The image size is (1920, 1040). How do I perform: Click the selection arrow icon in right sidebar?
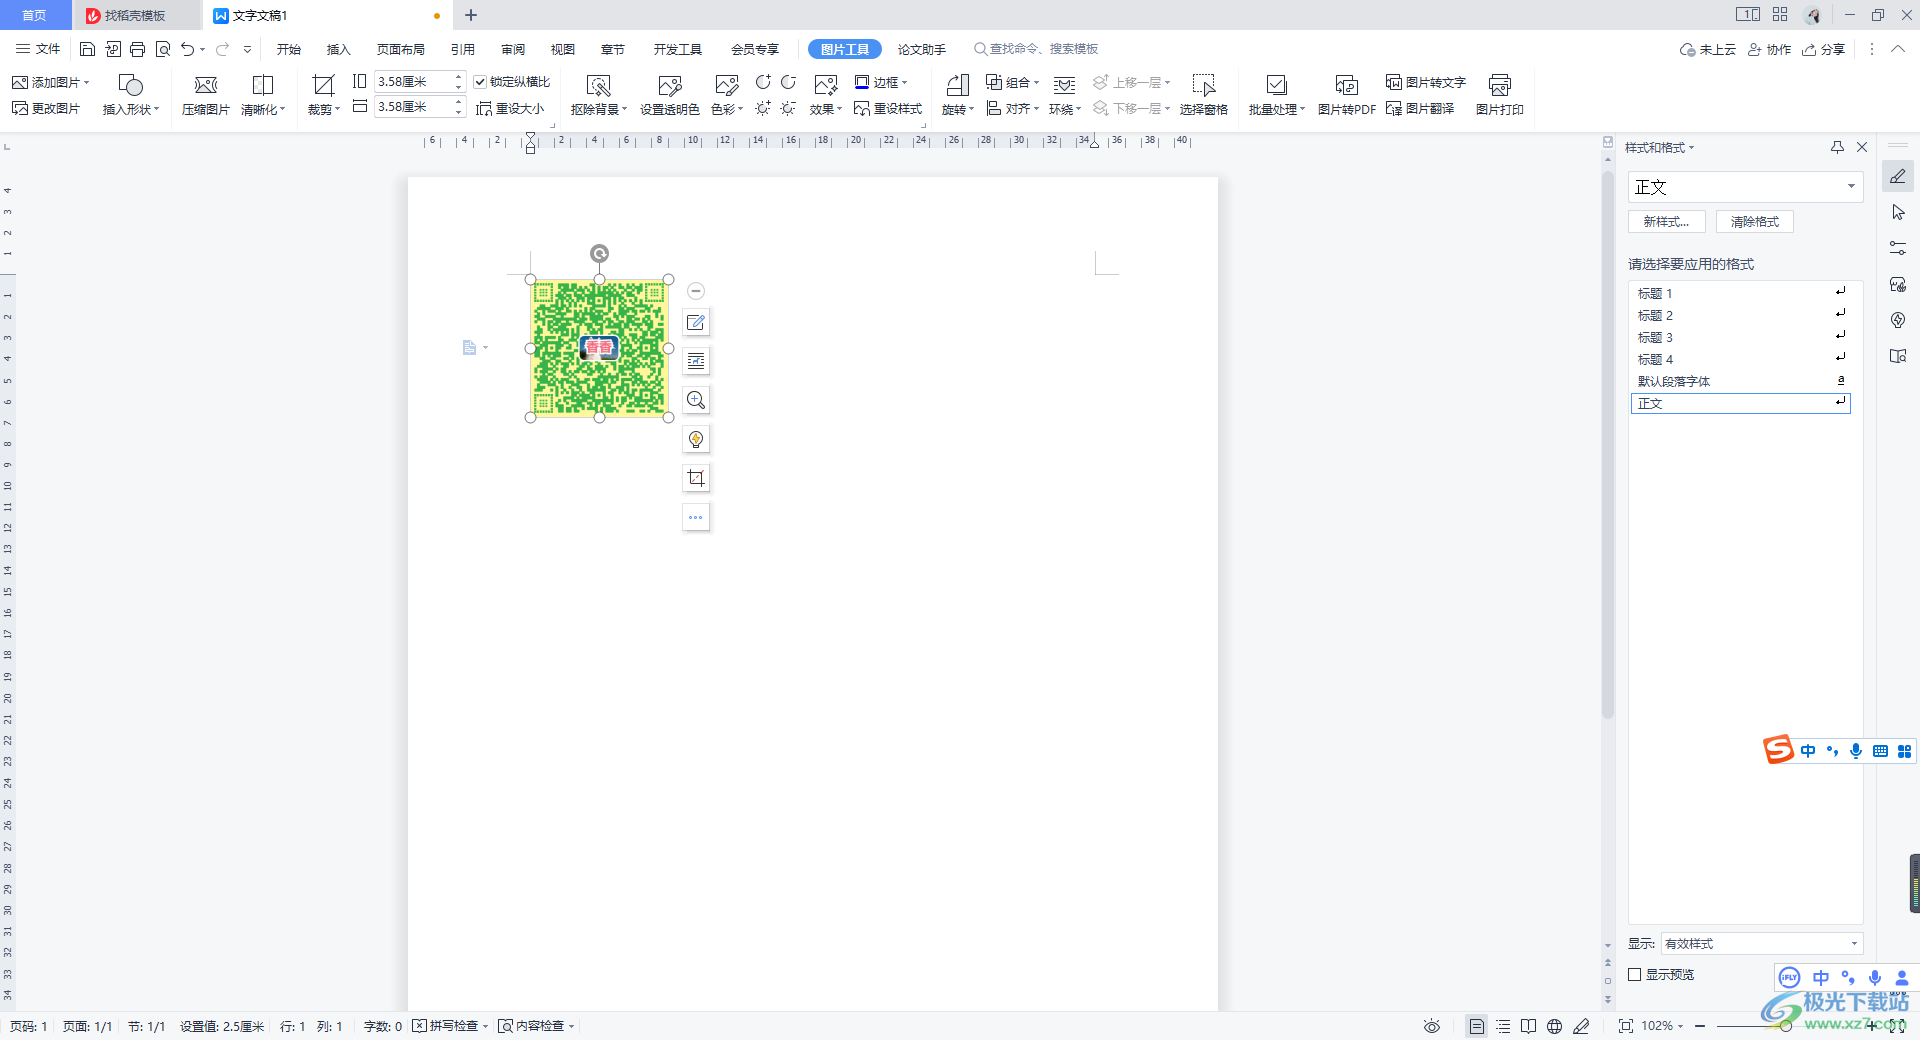tap(1898, 212)
